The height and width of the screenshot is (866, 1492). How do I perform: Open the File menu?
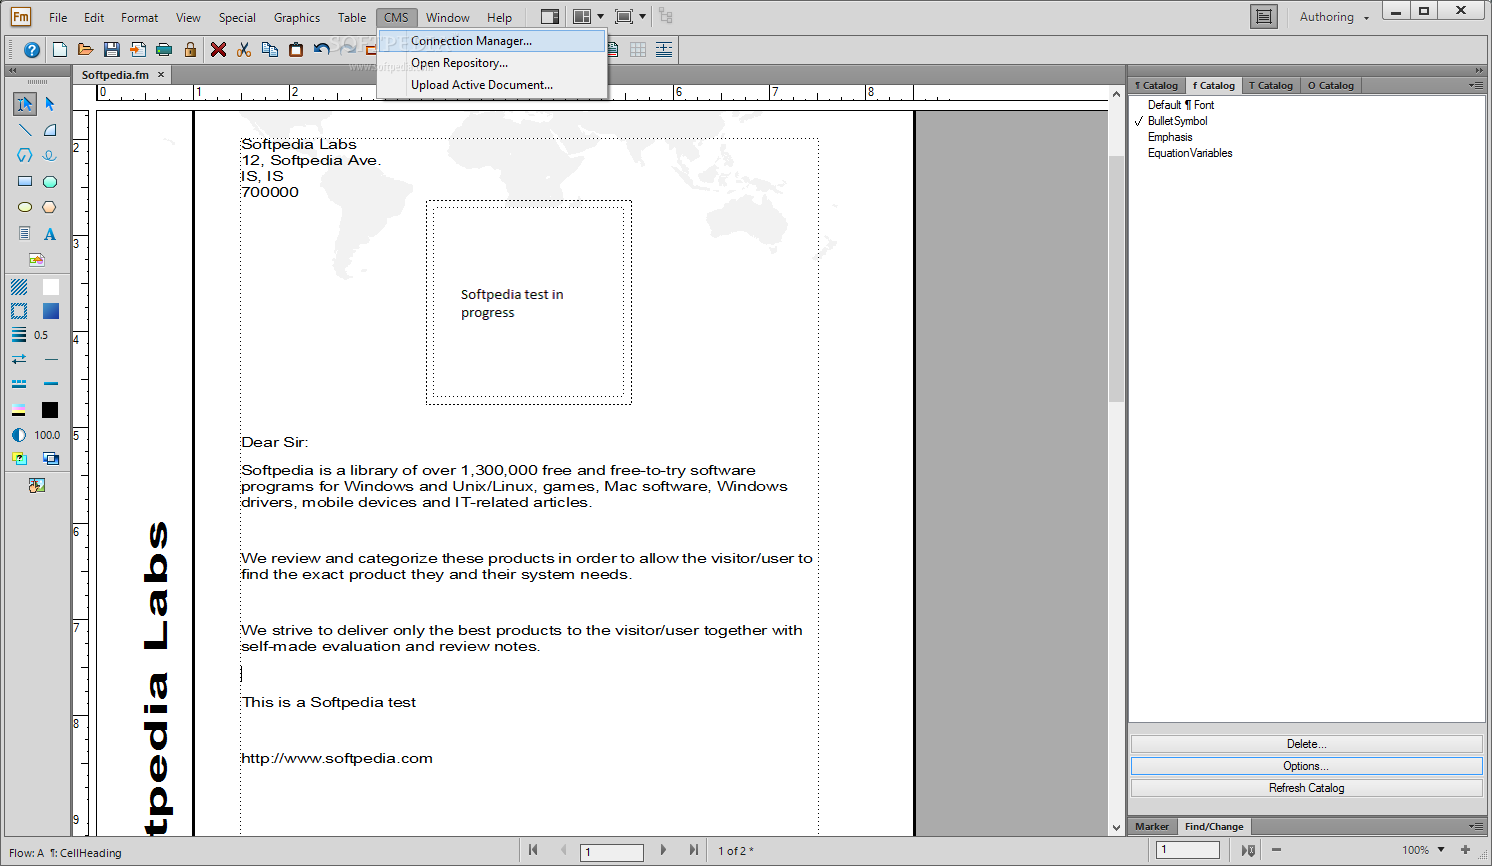(58, 17)
